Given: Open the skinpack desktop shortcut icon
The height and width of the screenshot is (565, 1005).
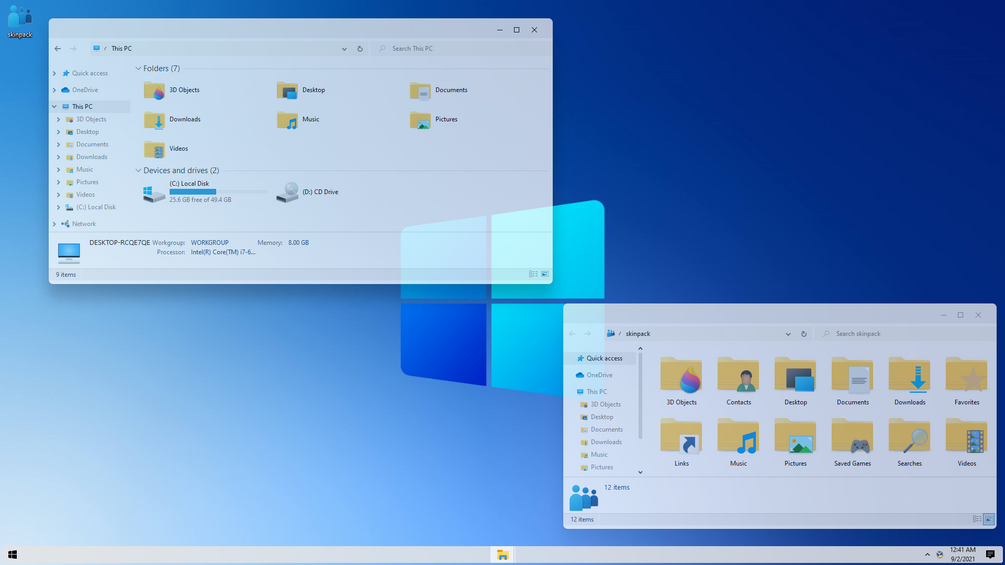Looking at the screenshot, I should (20, 21).
